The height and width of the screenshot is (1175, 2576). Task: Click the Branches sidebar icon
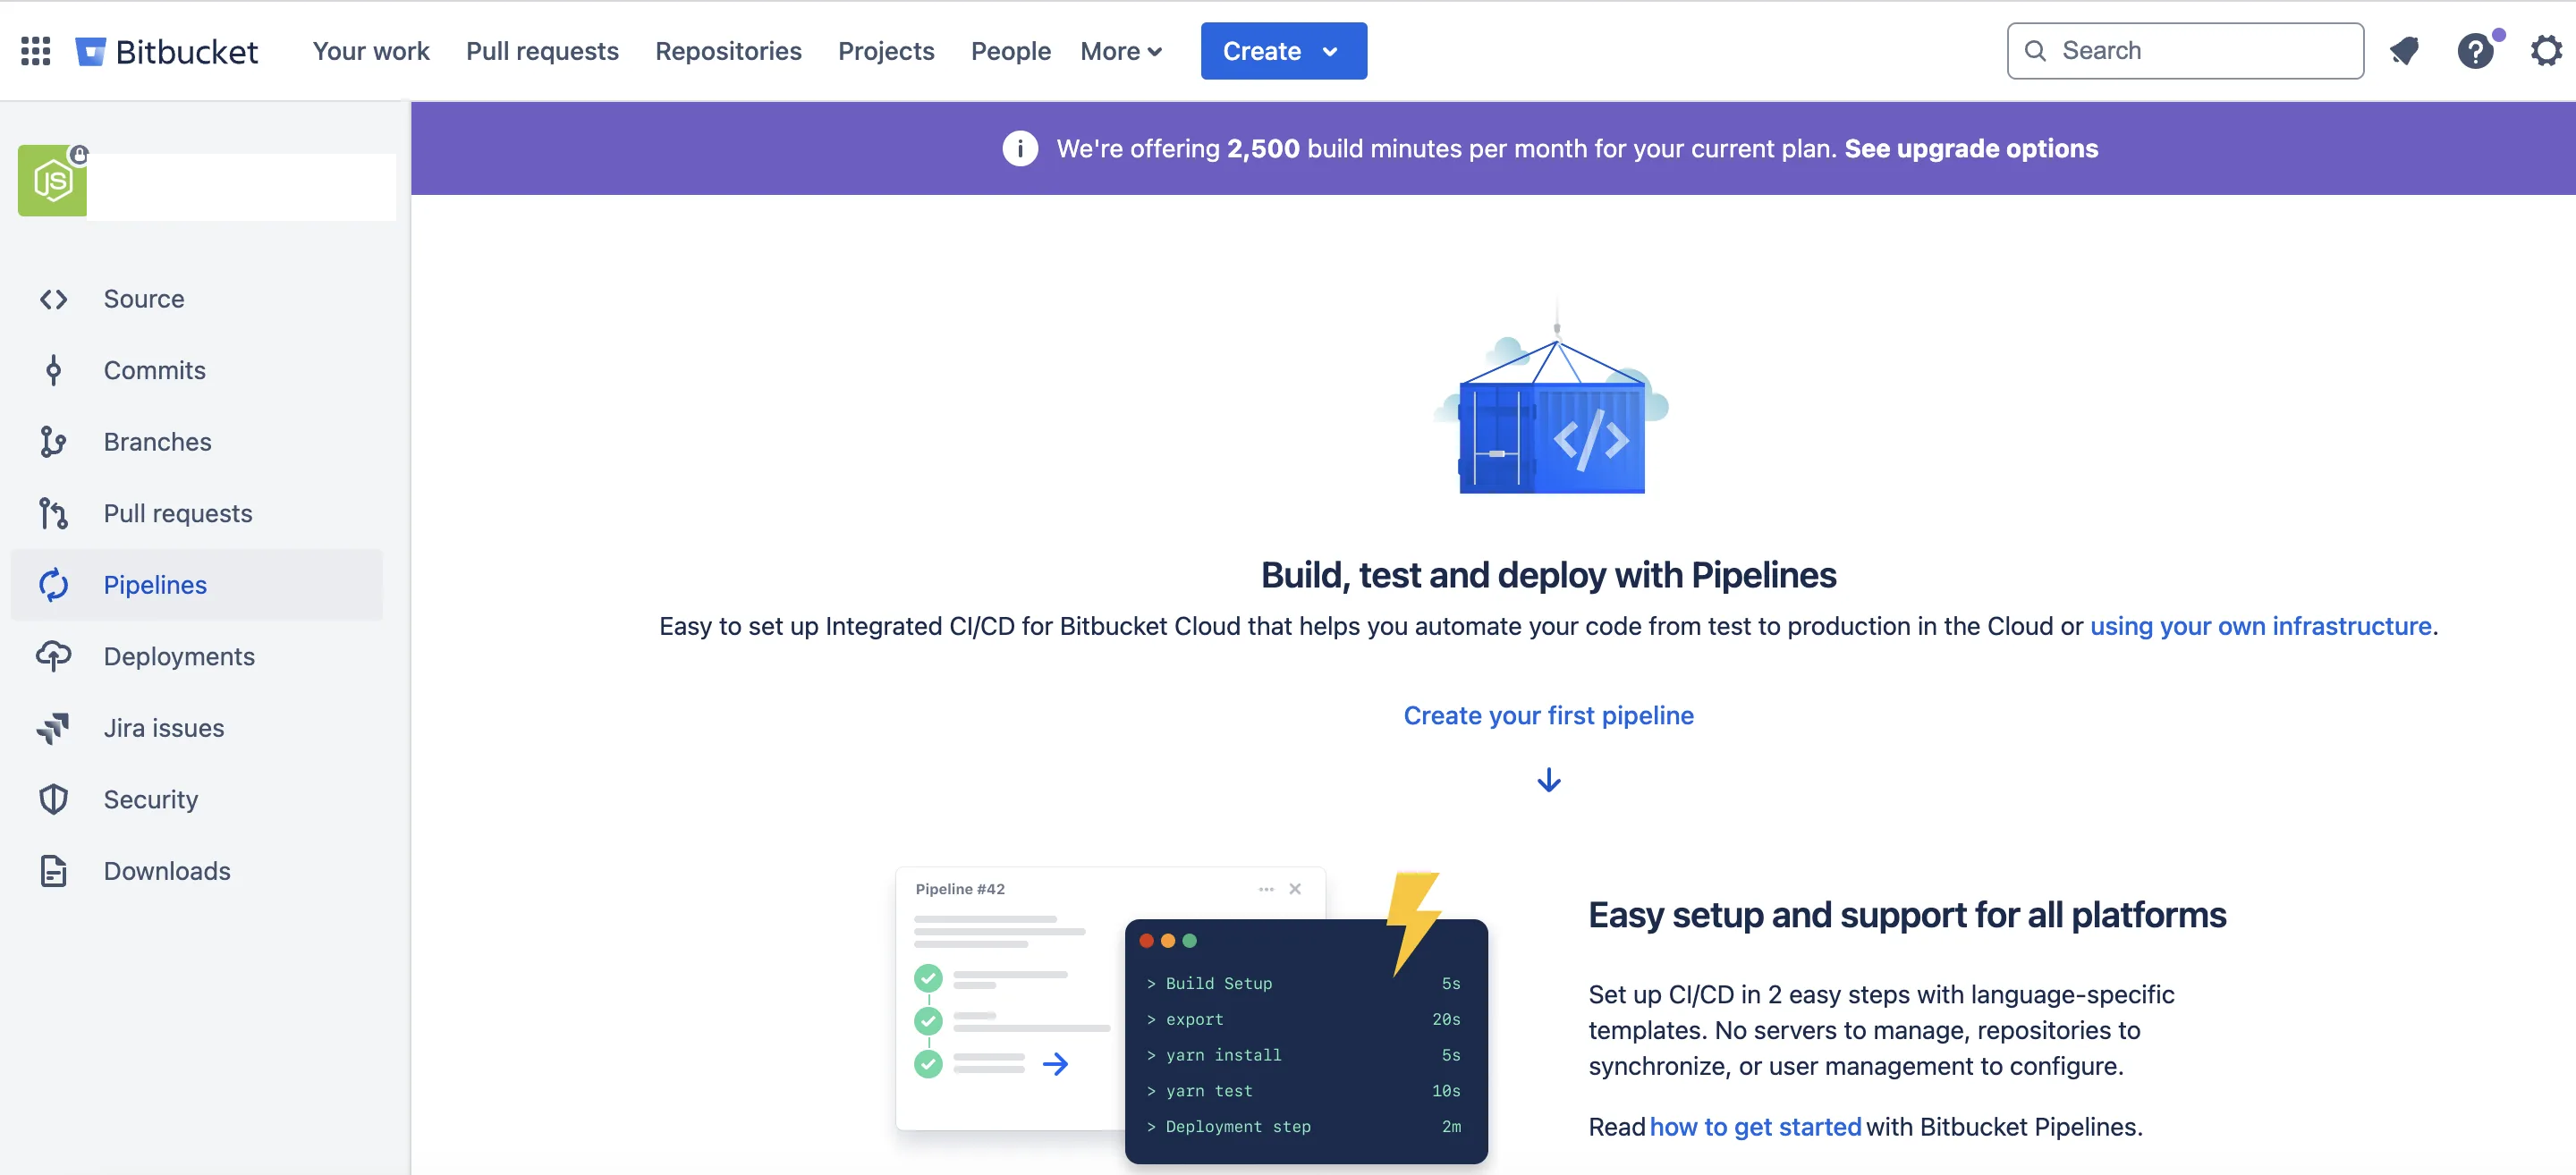tap(53, 442)
